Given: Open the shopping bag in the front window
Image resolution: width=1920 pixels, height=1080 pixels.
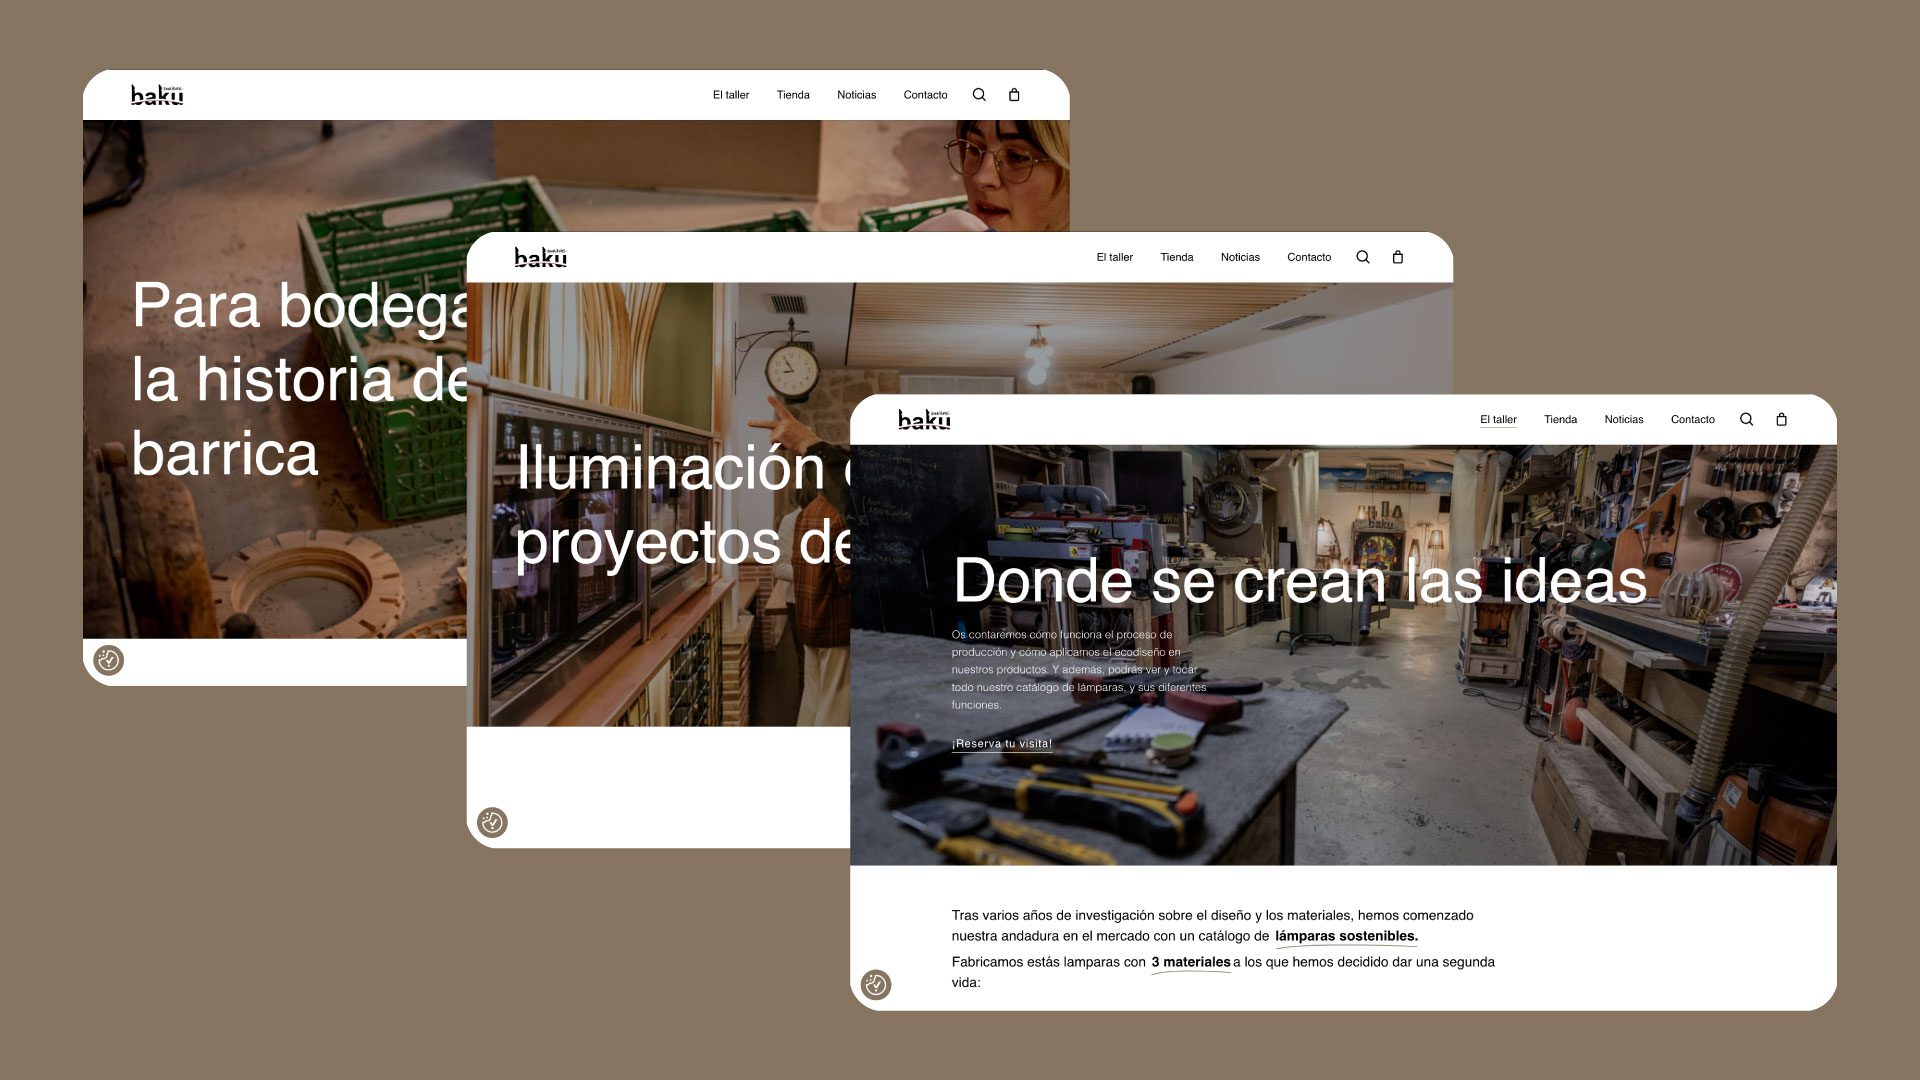Looking at the screenshot, I should point(1781,420).
